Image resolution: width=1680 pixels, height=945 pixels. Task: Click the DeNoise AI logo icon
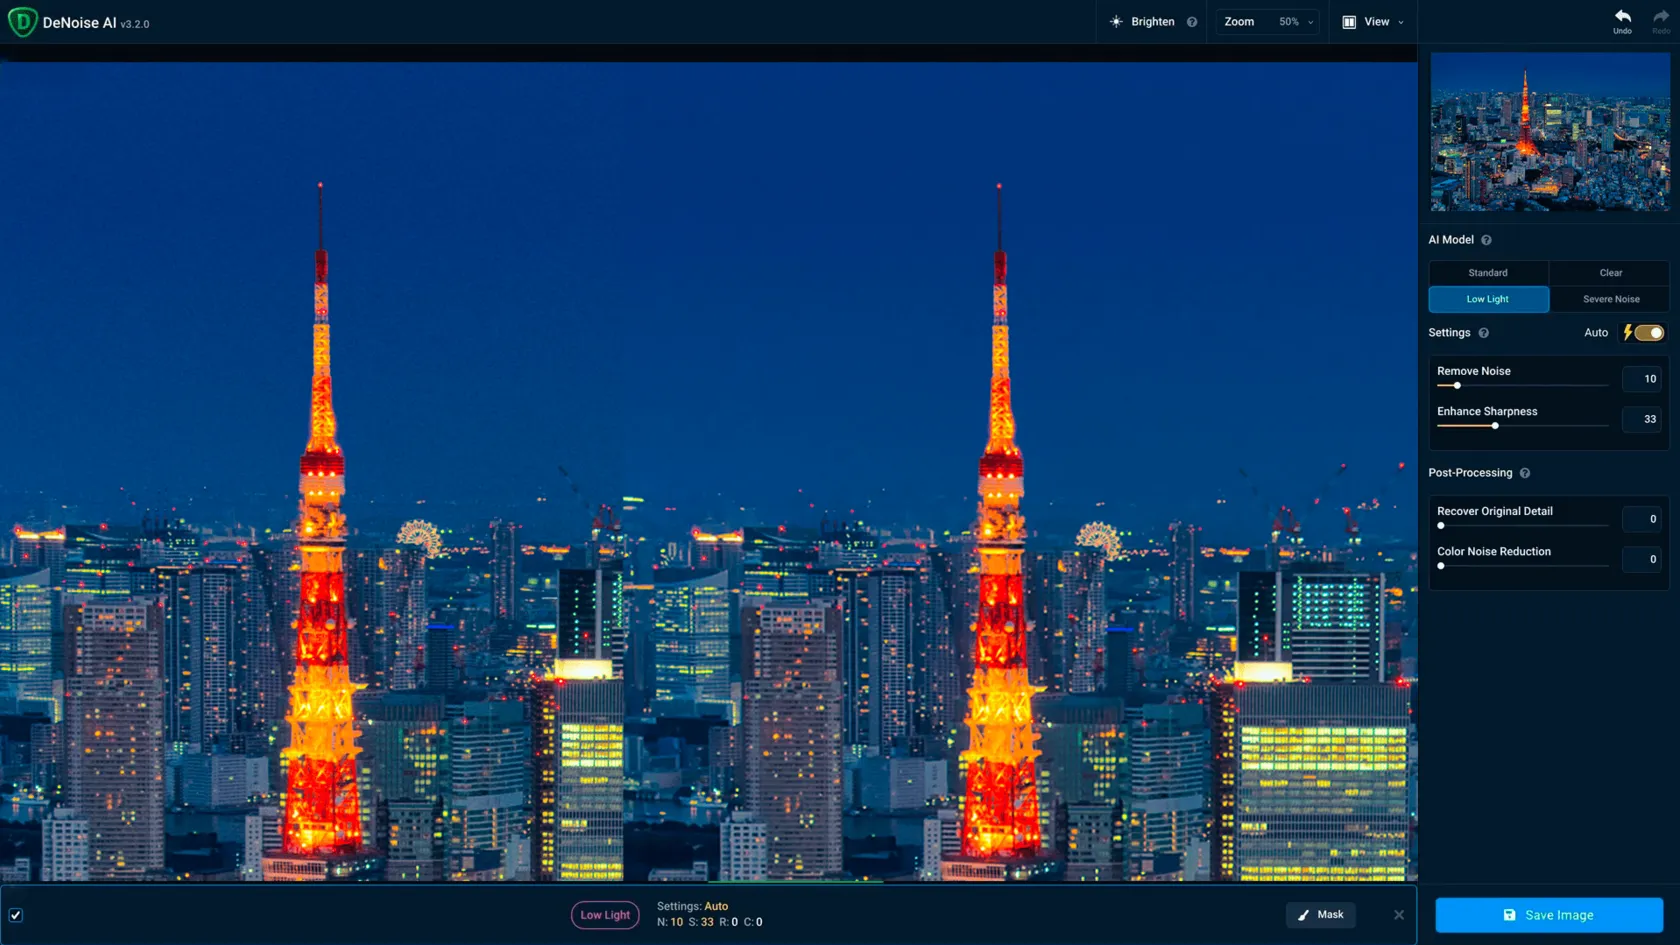click(22, 21)
